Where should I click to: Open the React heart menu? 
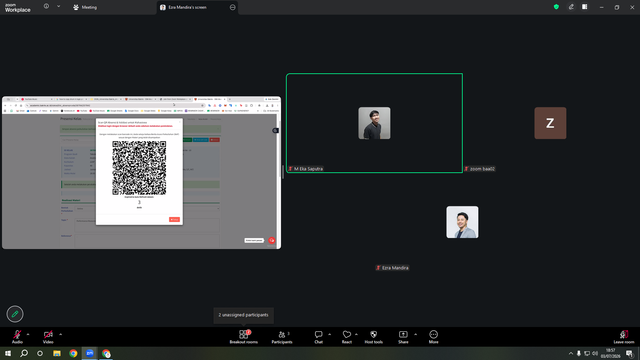(347, 337)
